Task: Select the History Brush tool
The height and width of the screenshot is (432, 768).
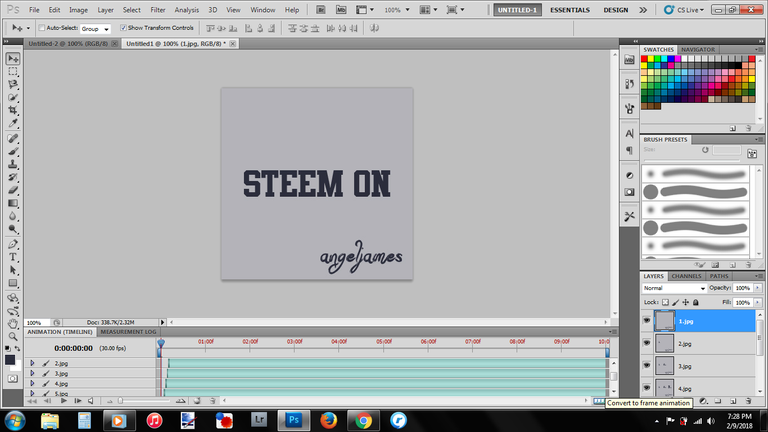Action: (x=13, y=177)
